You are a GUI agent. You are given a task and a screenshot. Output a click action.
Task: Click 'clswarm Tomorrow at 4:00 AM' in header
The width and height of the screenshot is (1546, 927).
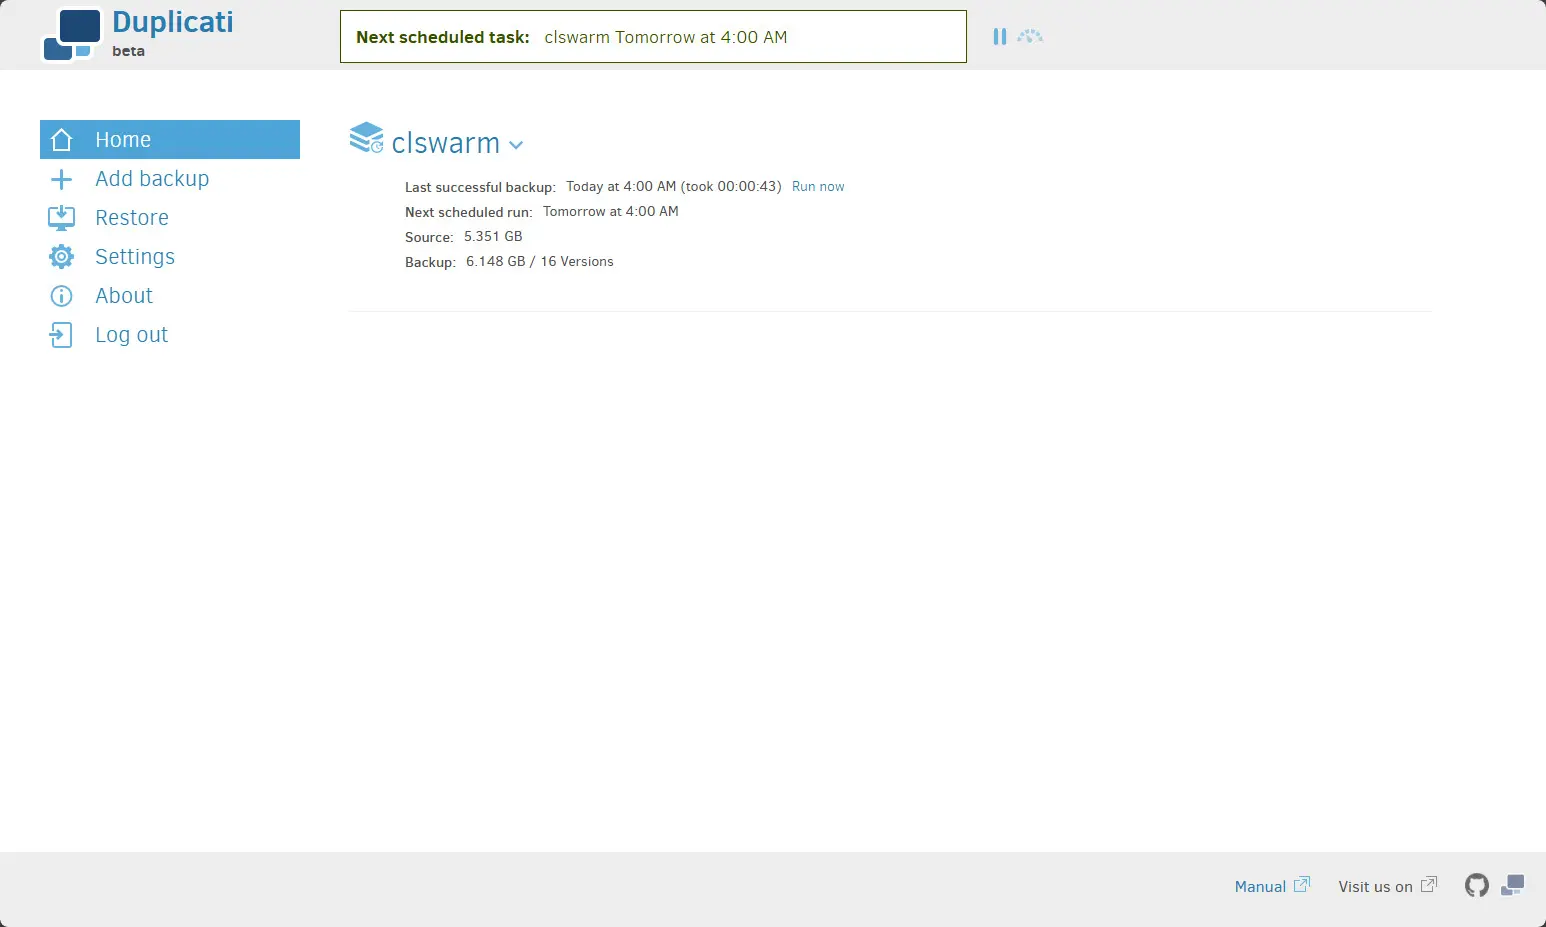coord(666,37)
